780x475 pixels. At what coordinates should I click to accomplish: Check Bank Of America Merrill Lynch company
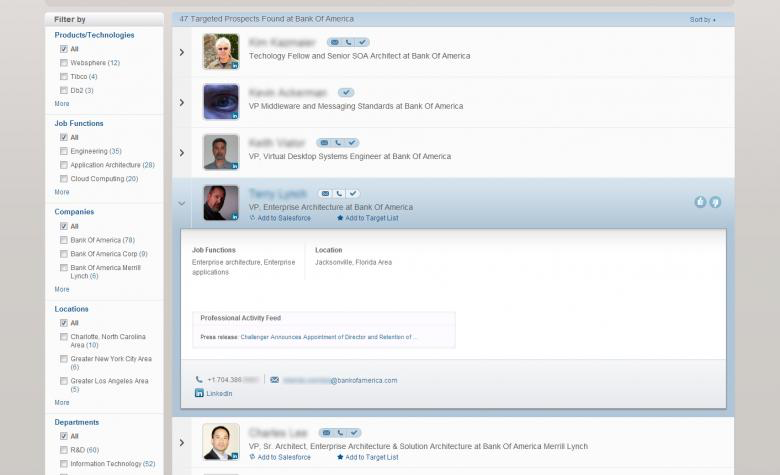[64, 268]
